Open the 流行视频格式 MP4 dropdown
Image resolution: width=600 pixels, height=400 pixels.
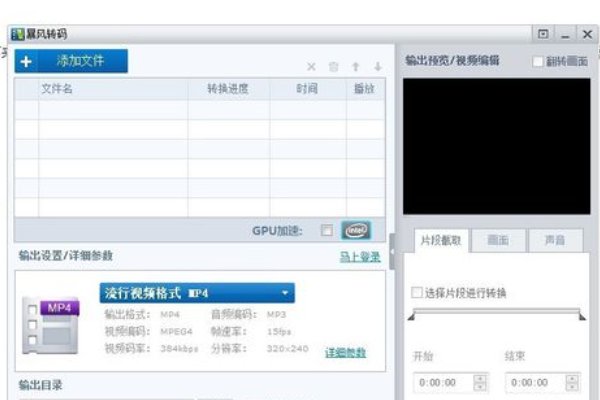coord(197,293)
